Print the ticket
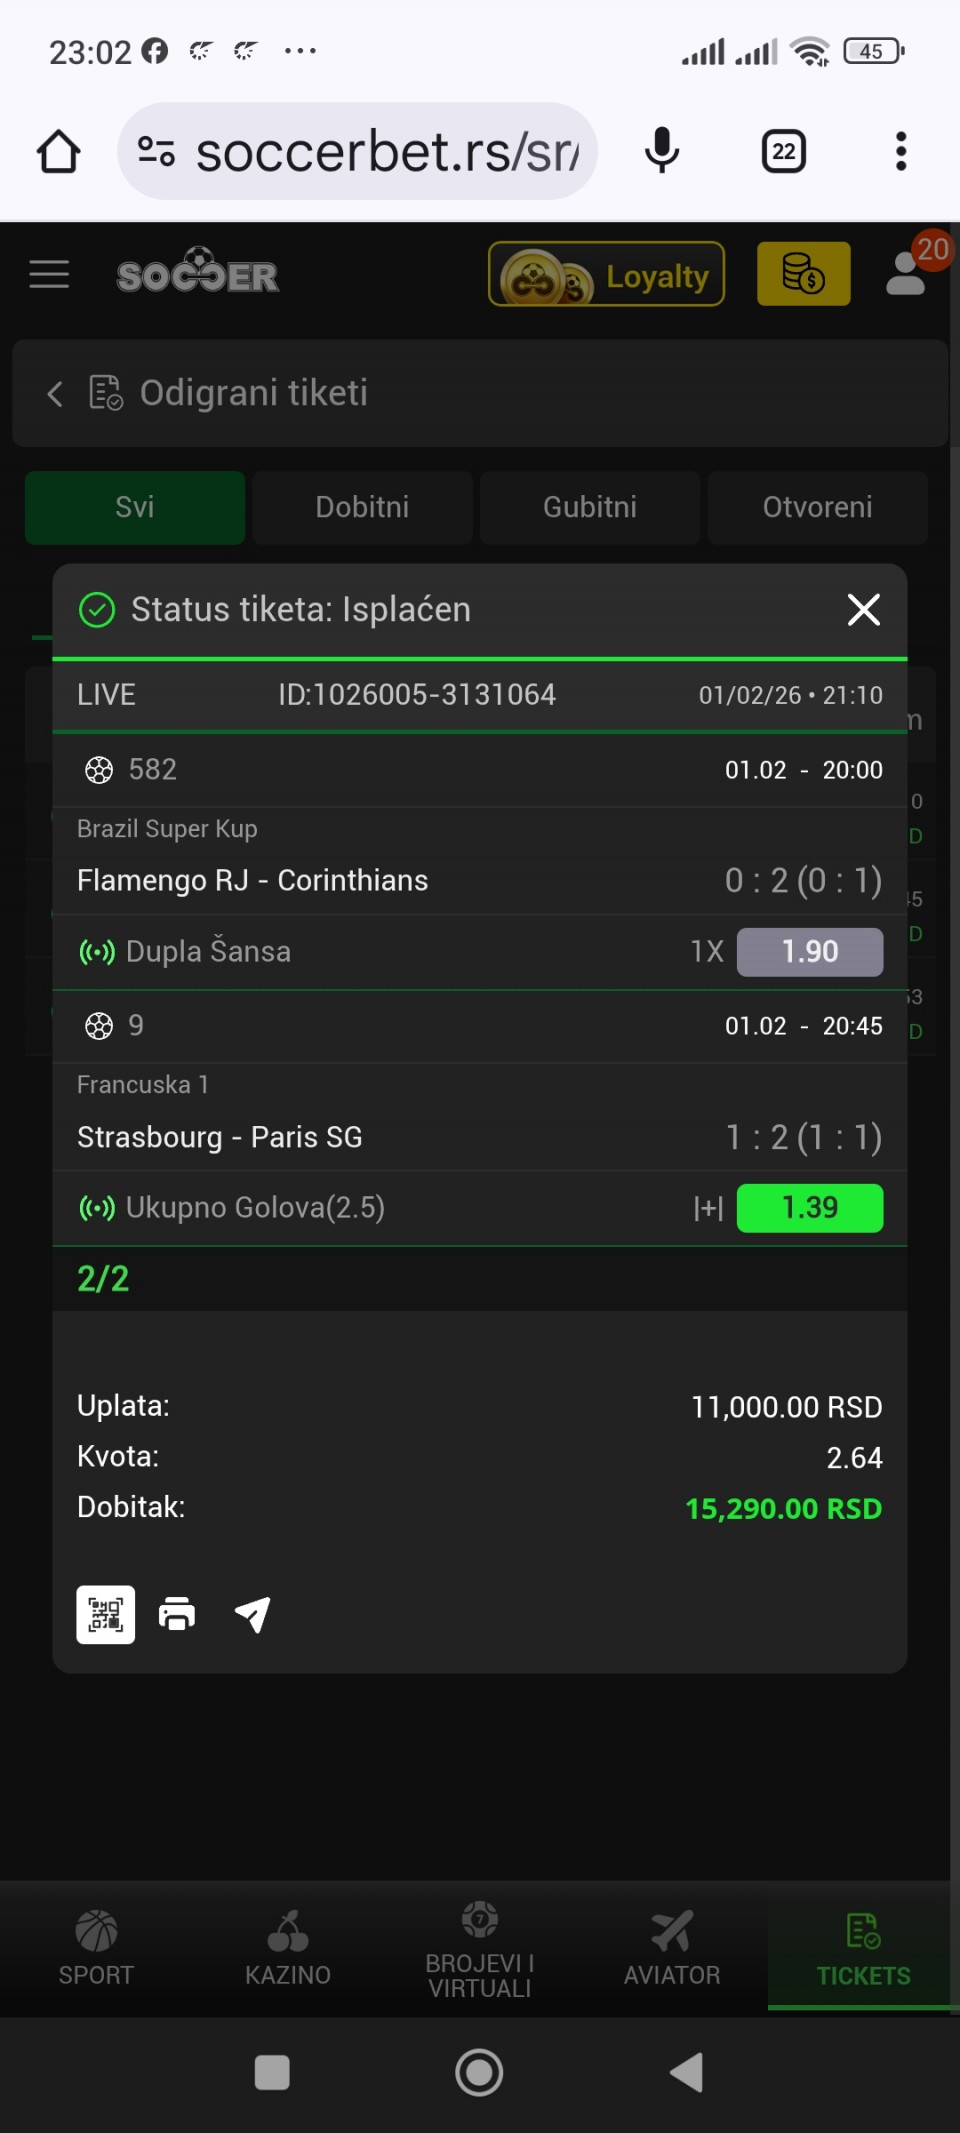Screen dimensions: 960x2133 177,1614
